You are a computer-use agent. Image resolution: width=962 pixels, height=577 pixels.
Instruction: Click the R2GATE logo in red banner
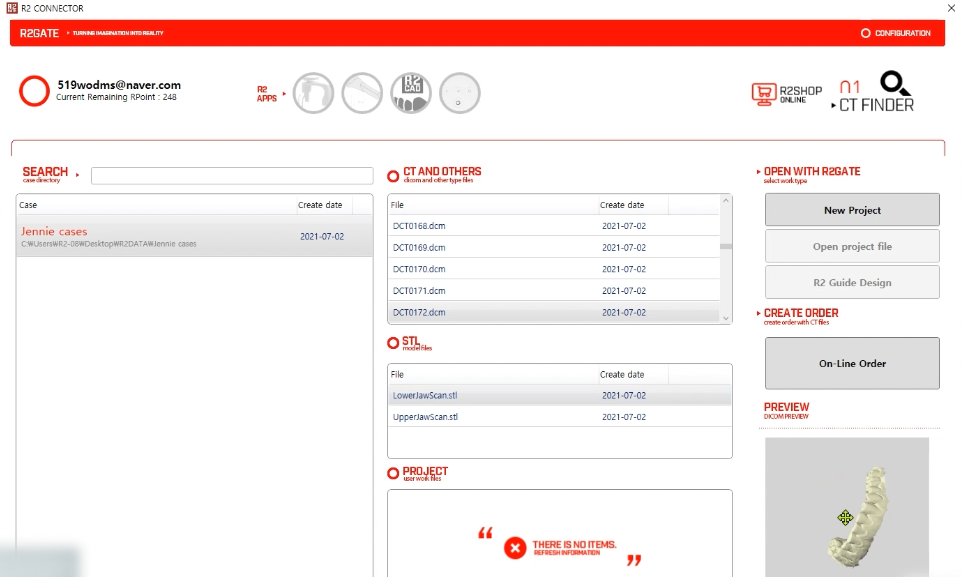point(38,33)
